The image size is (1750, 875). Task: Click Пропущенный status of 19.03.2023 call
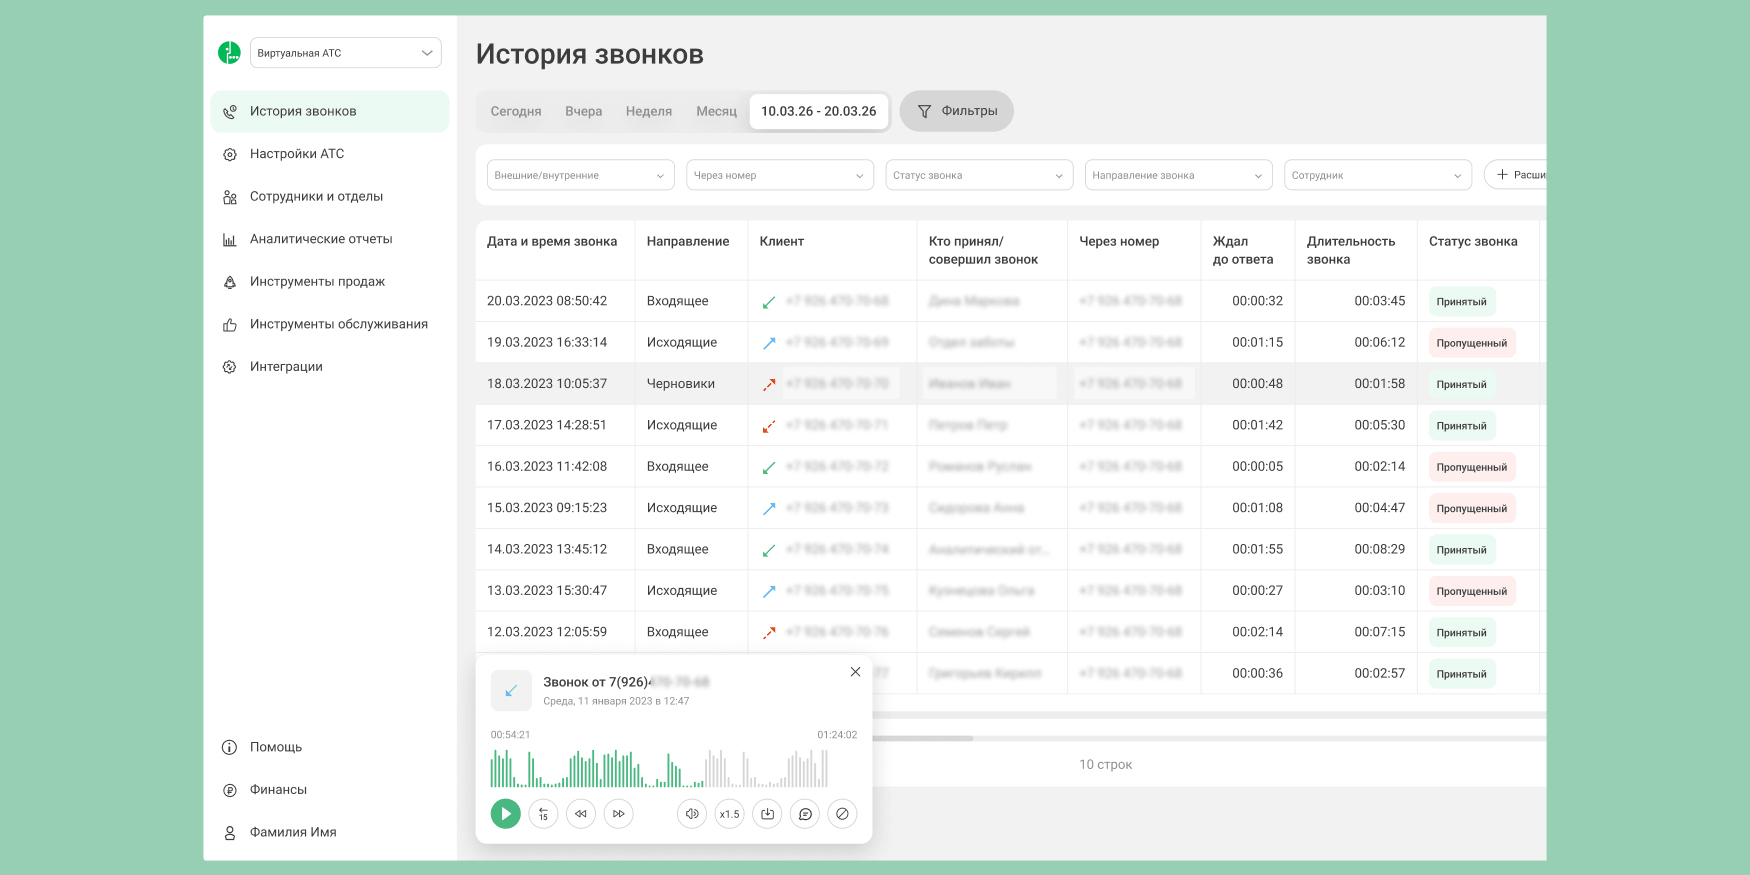tap(1472, 343)
